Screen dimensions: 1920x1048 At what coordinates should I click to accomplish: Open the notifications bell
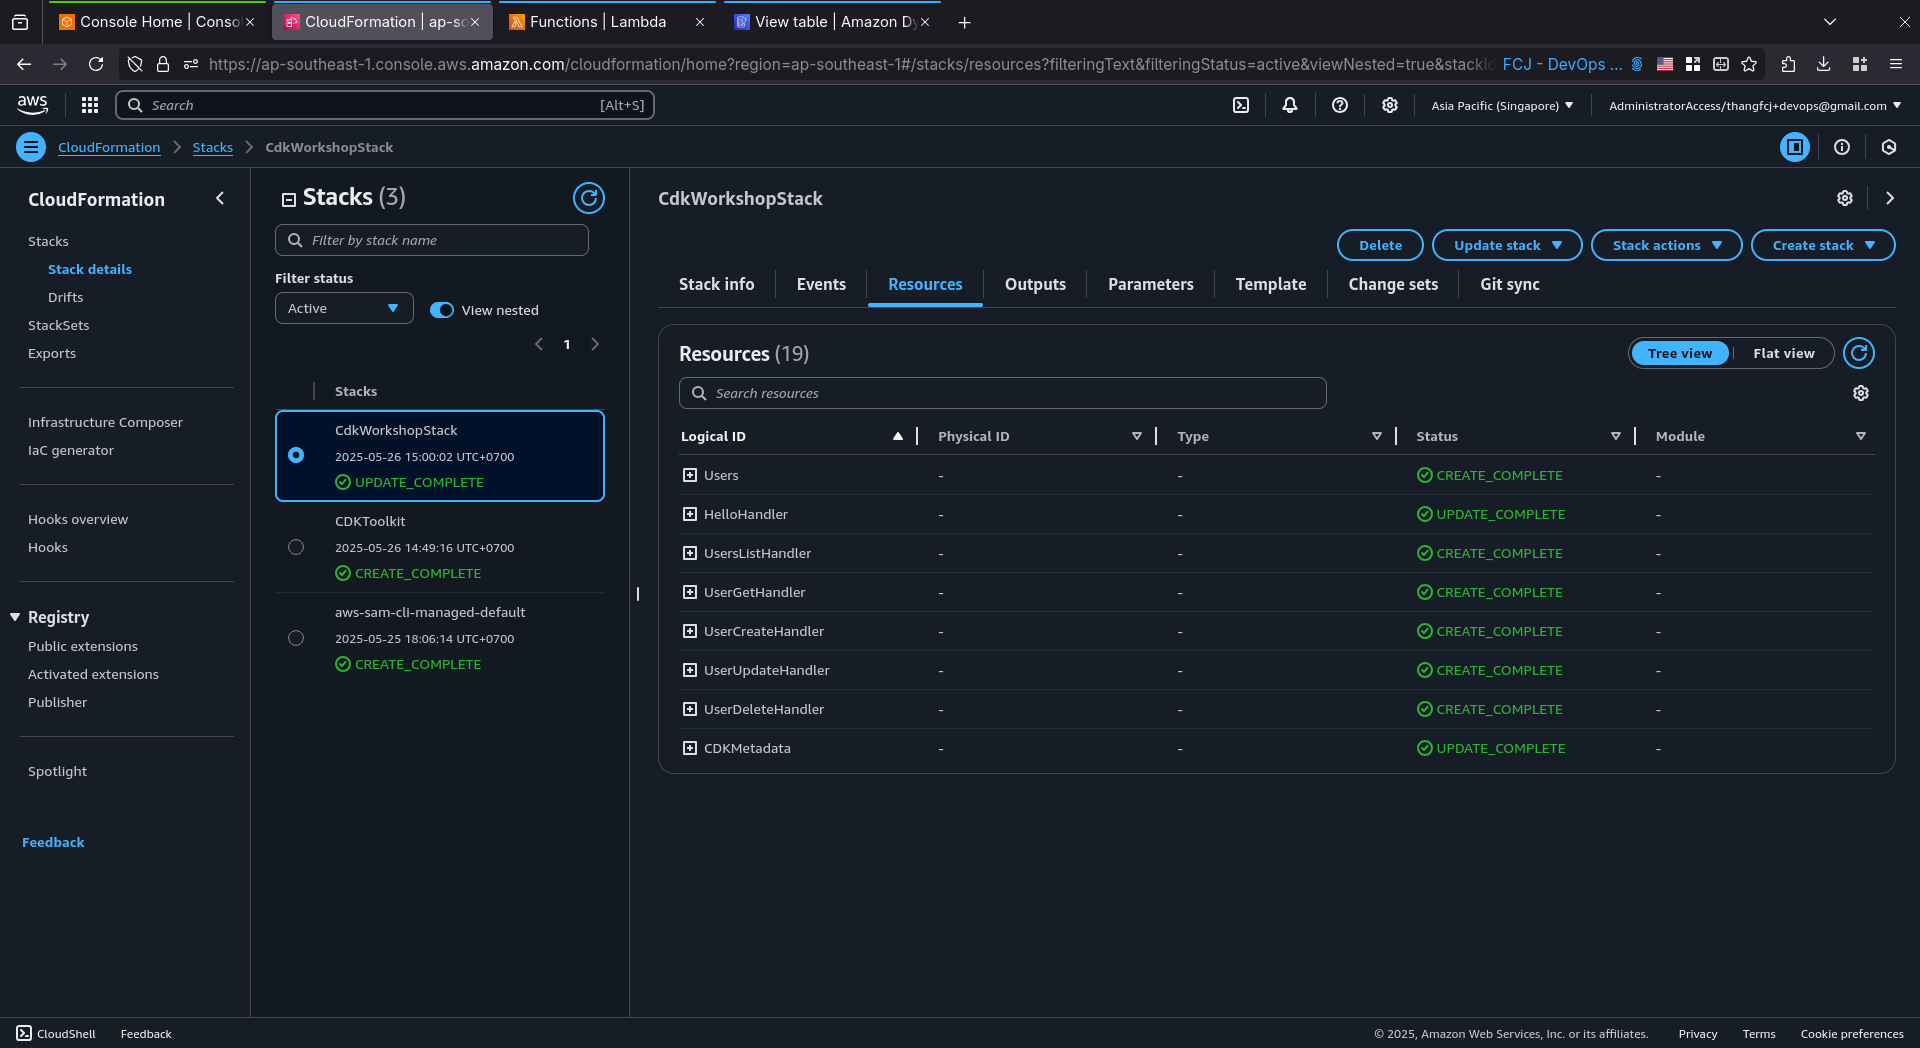[x=1290, y=105]
